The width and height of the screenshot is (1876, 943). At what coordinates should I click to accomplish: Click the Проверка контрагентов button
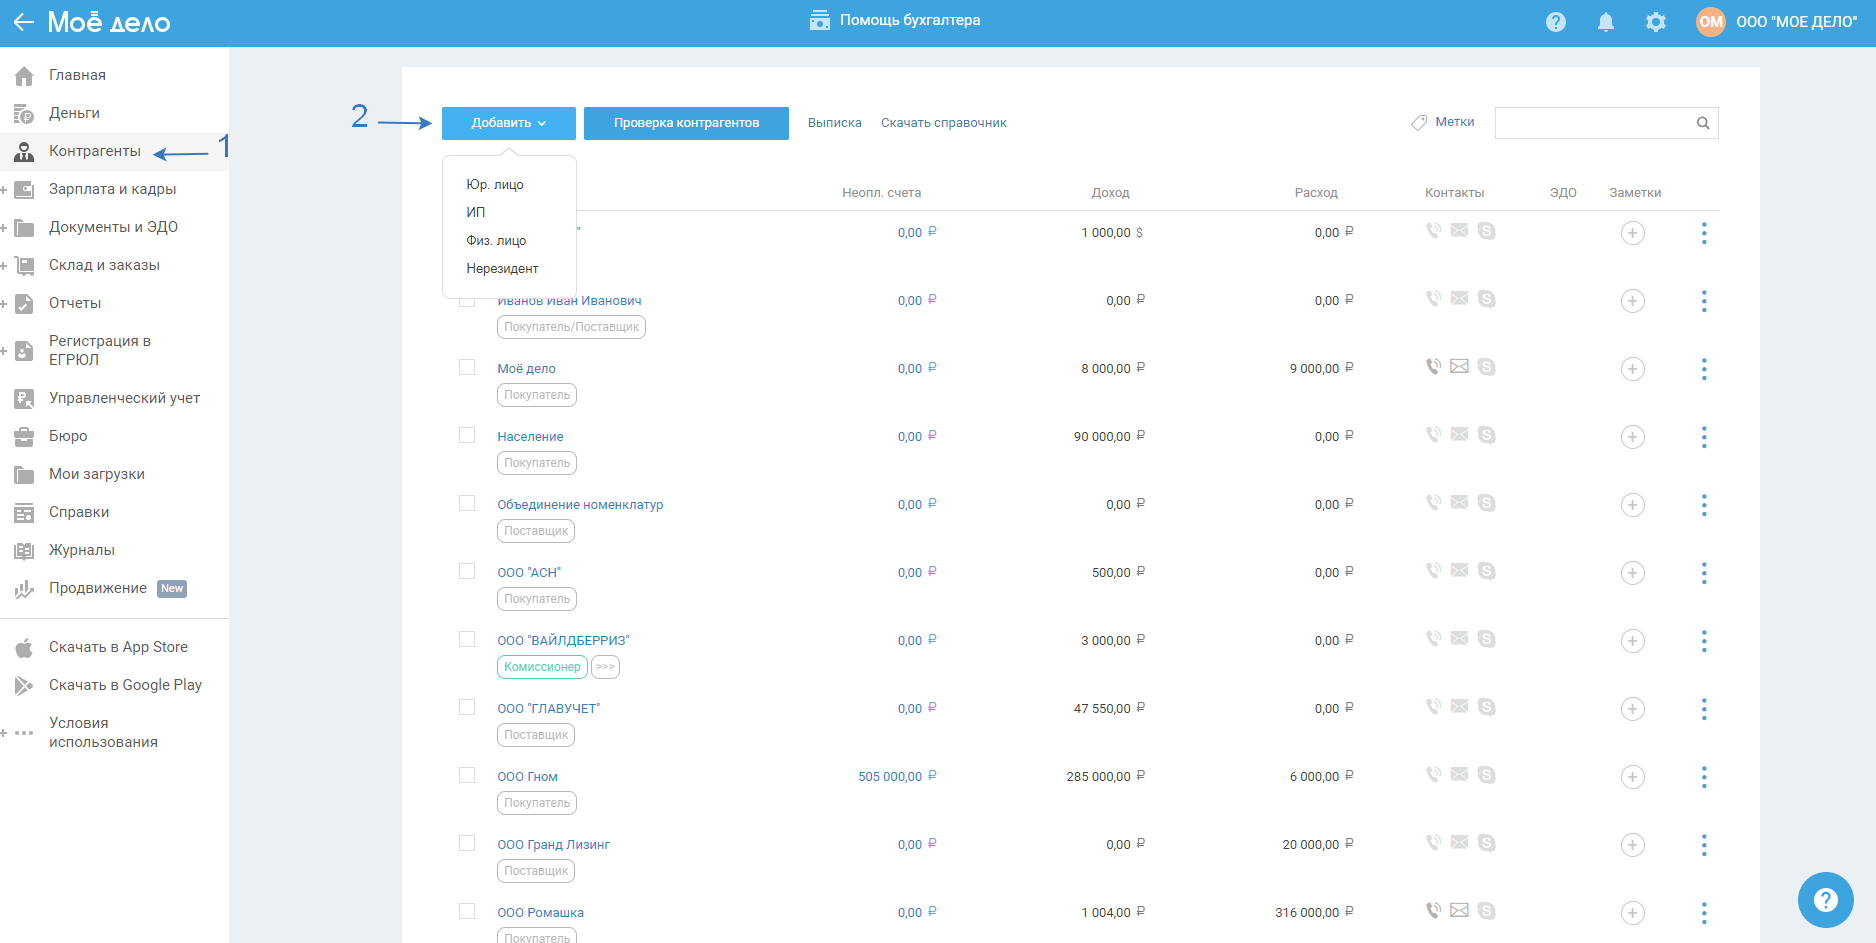pos(686,123)
